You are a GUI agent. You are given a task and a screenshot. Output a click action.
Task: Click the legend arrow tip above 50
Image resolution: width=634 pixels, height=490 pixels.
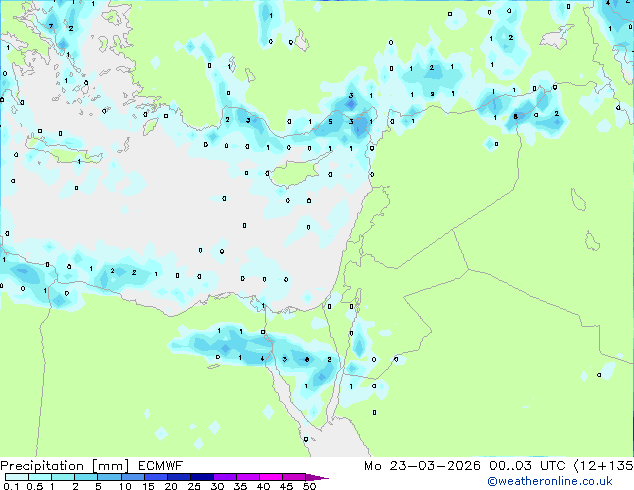click(317, 477)
